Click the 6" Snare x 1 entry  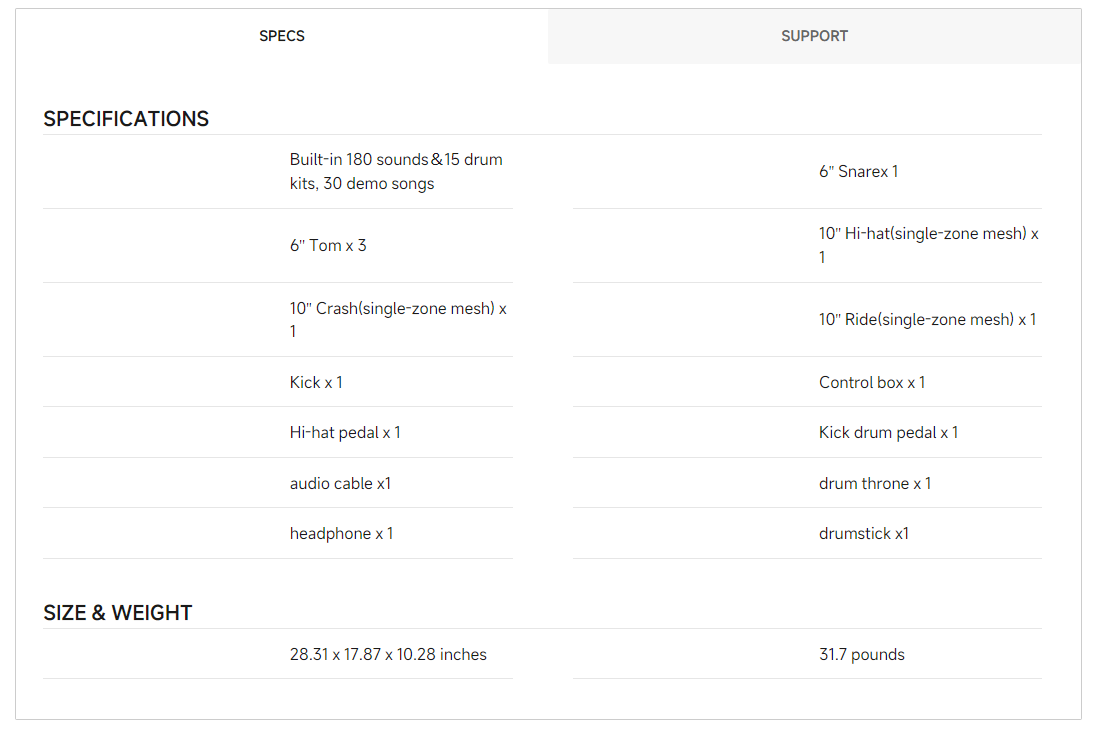coord(858,172)
